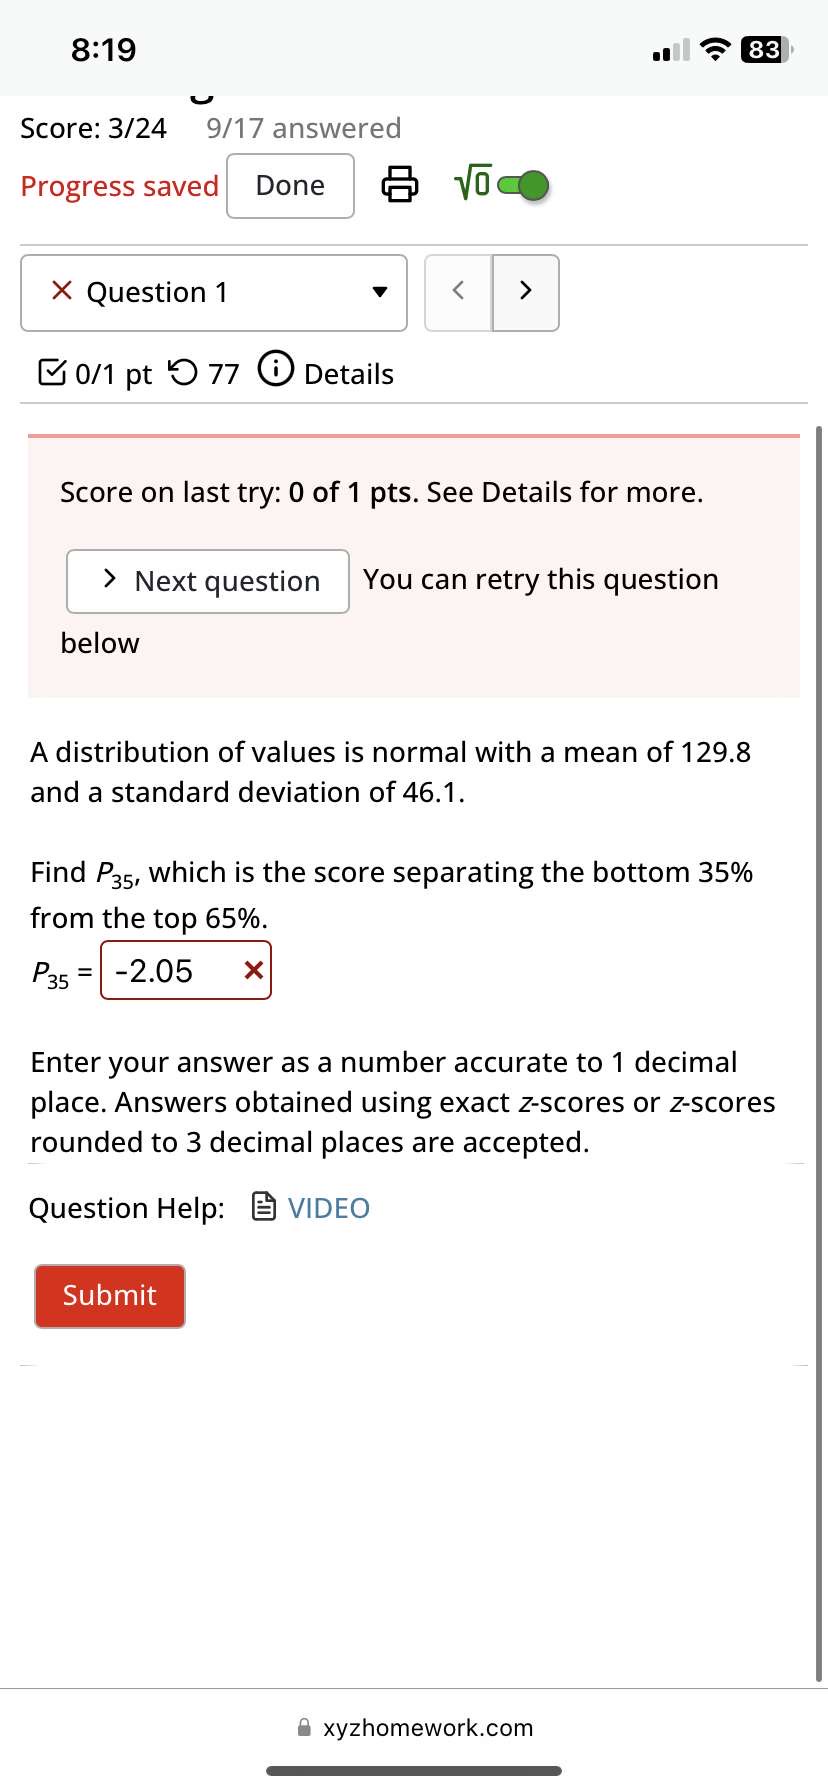This screenshot has width=828, height=1792.
Task: Click the red X error icon beside the answer
Action: point(253,969)
